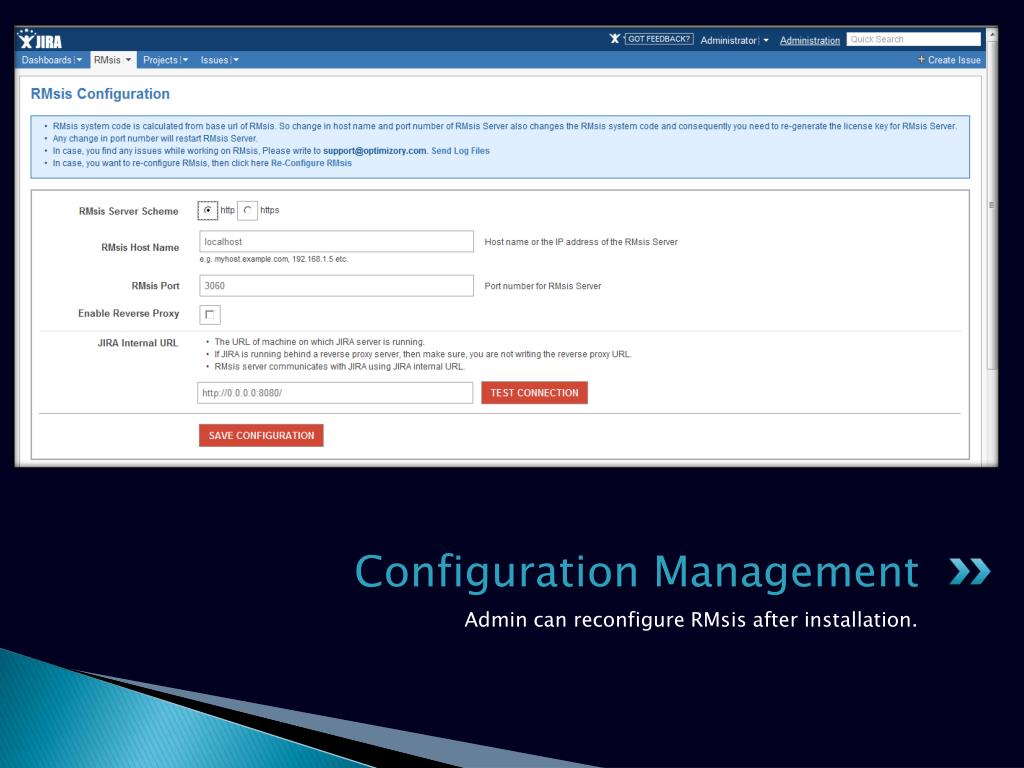The height and width of the screenshot is (768, 1024).
Task: Click the scrollbar up arrow icon
Action: click(992, 33)
